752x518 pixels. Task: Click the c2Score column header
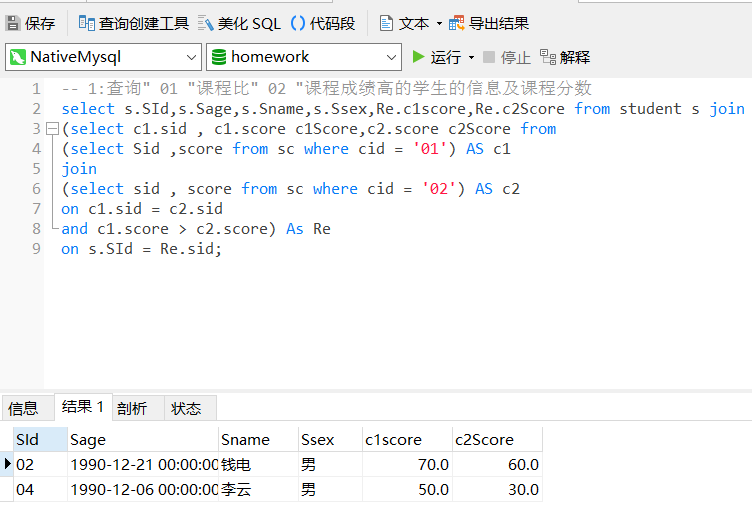[x=497, y=439]
